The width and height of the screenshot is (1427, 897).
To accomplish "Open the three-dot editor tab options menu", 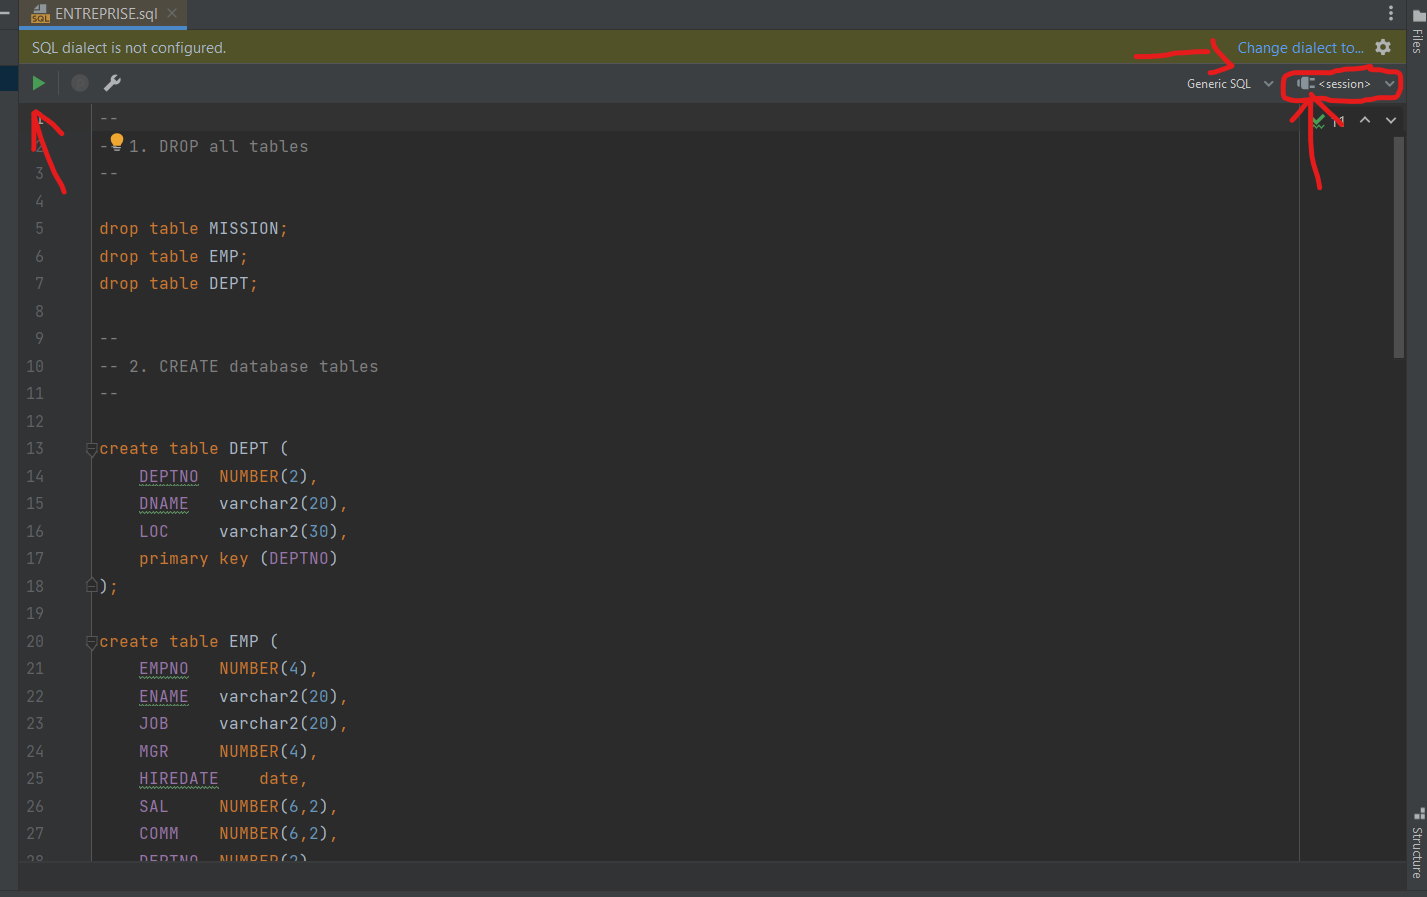I will click(1390, 13).
